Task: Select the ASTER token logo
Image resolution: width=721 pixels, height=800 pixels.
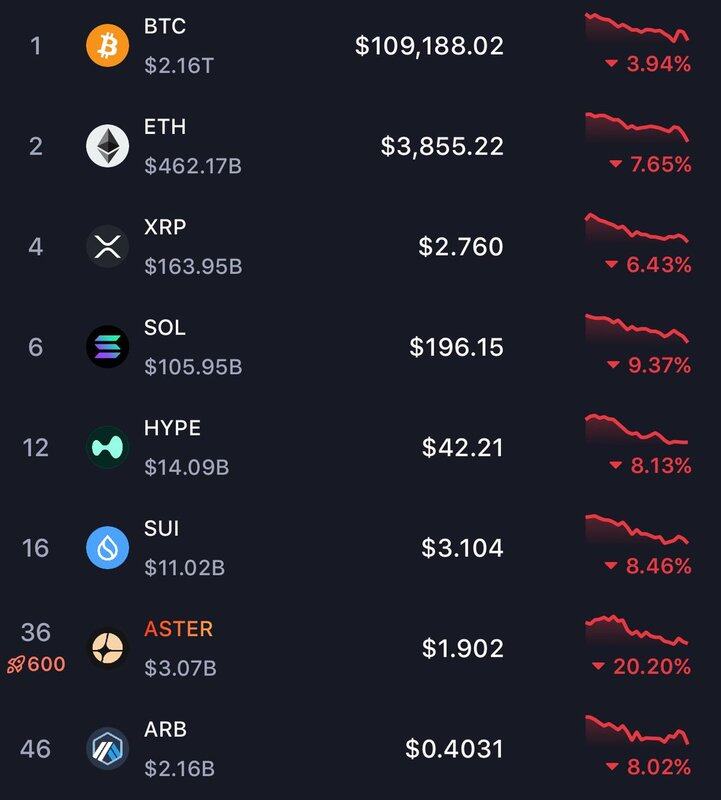Action: coord(107,648)
